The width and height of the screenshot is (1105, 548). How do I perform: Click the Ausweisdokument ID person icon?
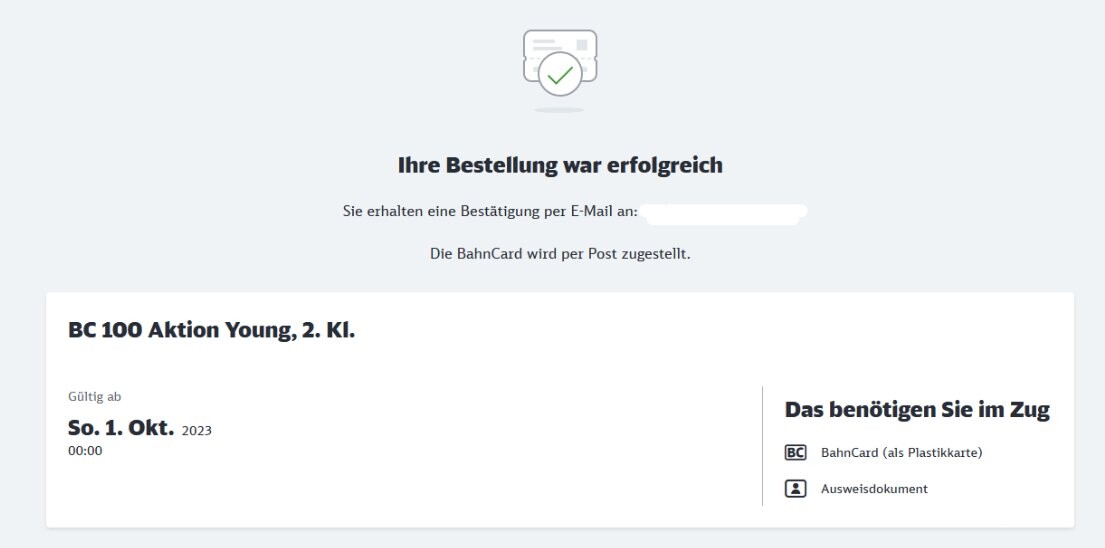point(795,488)
